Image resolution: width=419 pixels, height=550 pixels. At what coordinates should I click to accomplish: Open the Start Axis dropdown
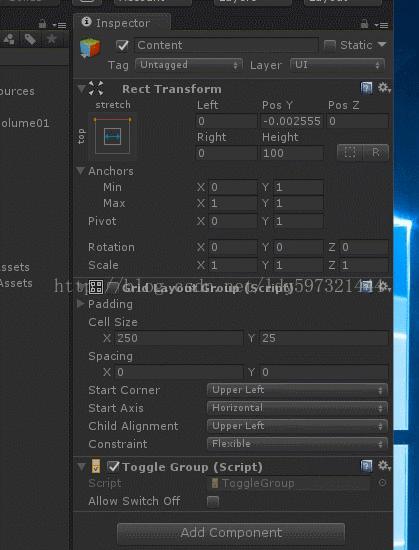[297, 408]
